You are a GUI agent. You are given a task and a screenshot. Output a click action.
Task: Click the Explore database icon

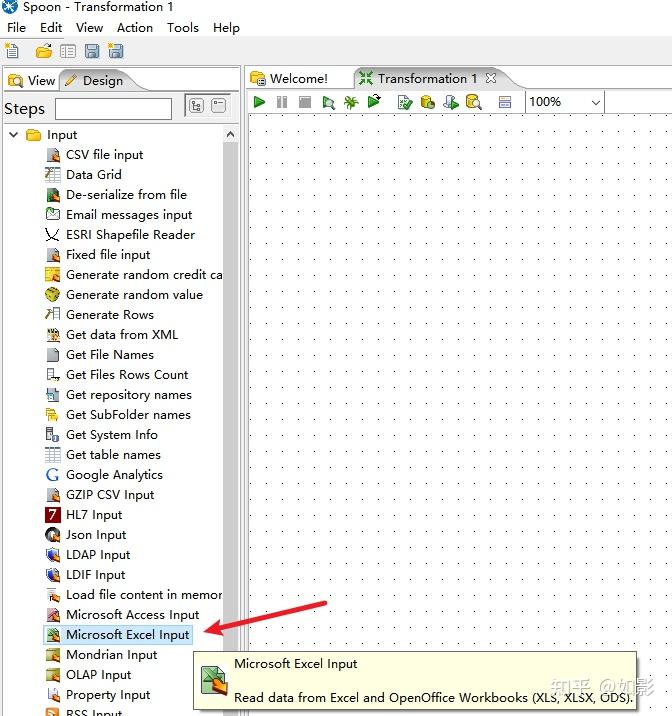pyautogui.click(x=473, y=102)
